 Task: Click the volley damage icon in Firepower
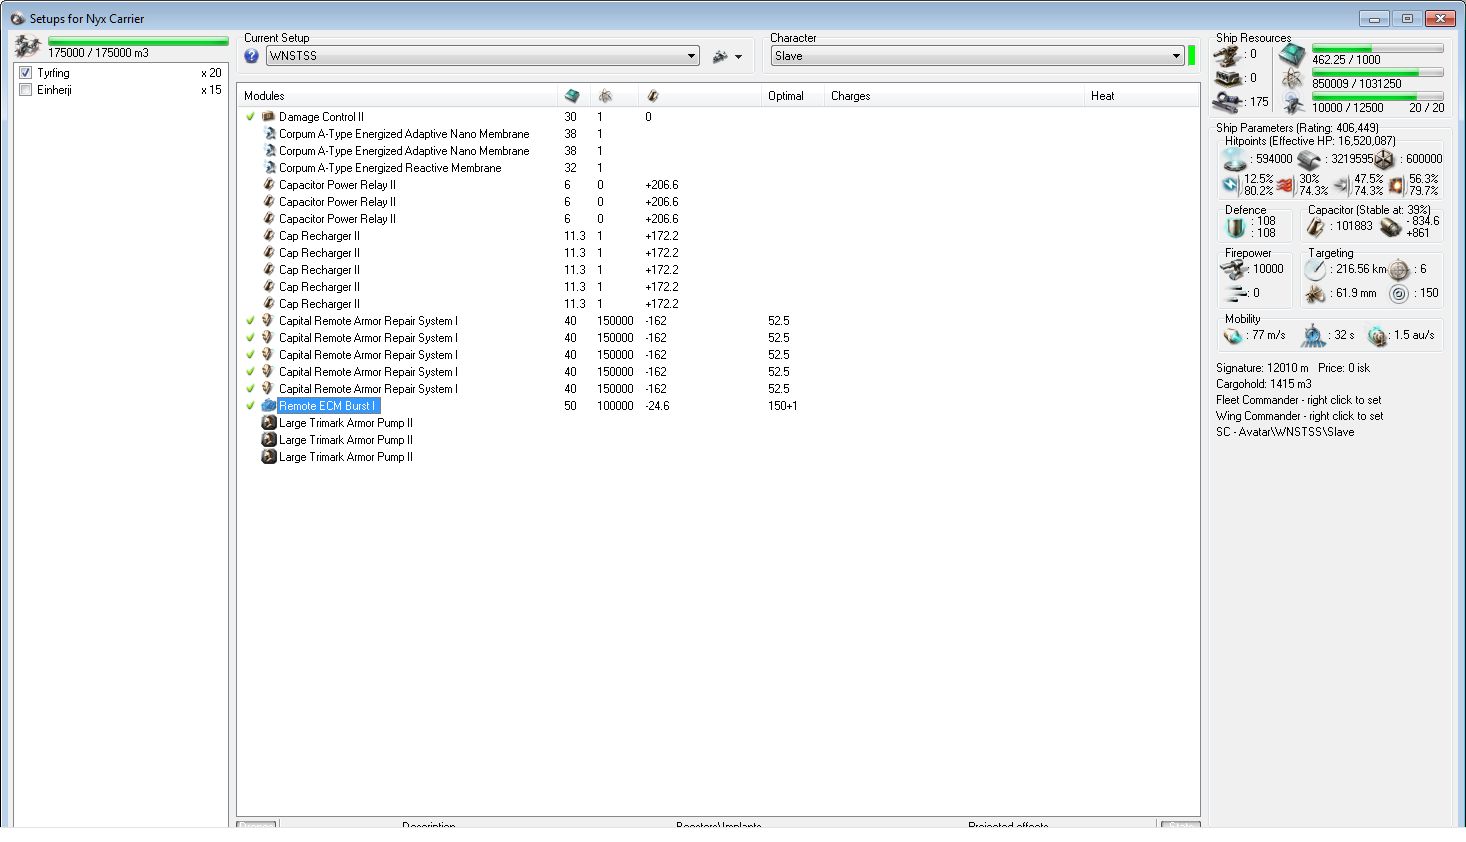point(1235,293)
